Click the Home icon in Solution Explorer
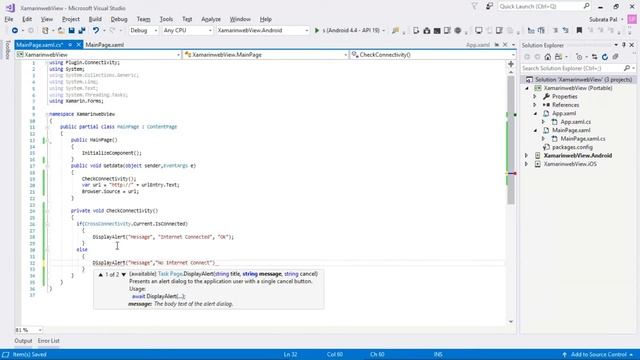Viewport: 640px width, 360px height. [x=548, y=57]
